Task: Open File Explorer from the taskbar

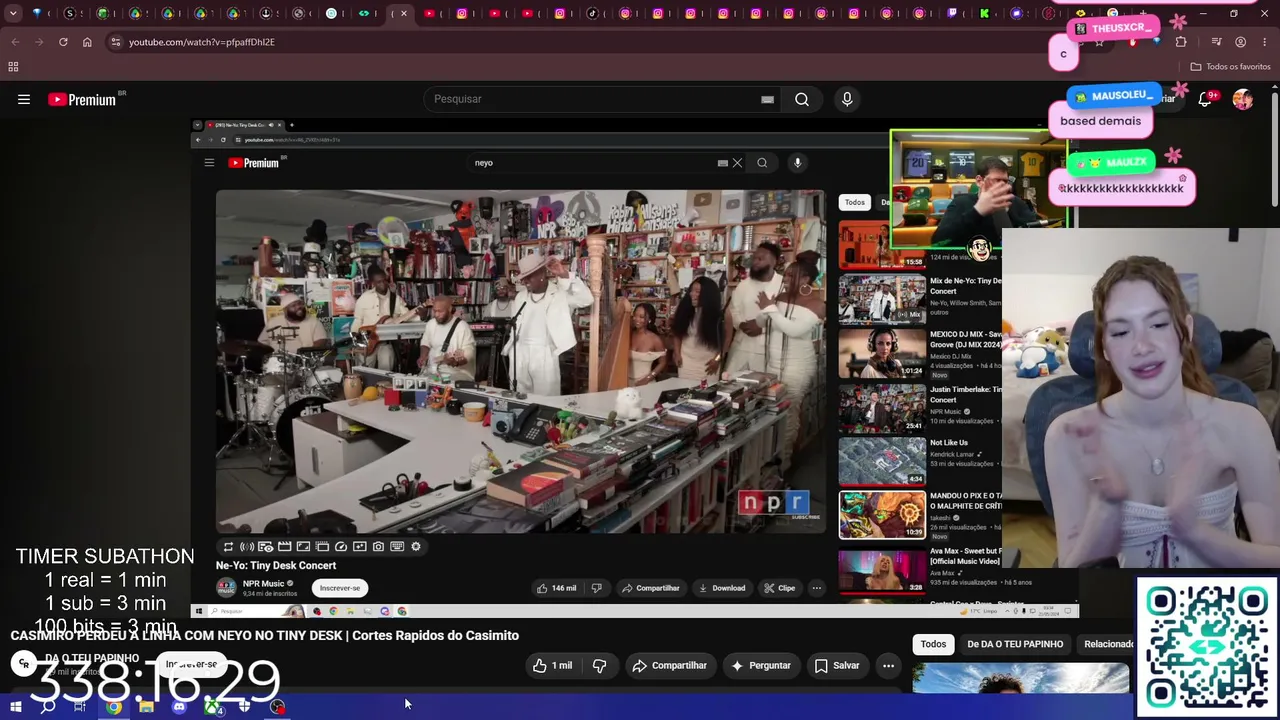Action: 146,707
